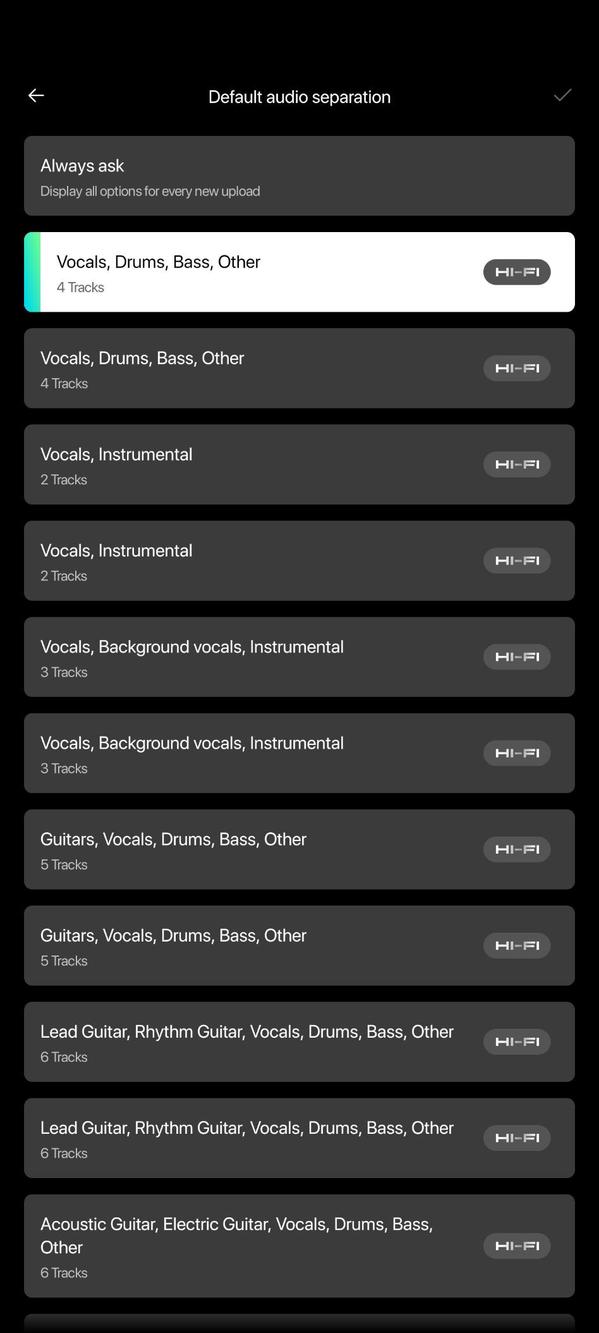Tap HI-FI badge on first Background vocals option
Screen dimensions: 599x1333
[517, 657]
